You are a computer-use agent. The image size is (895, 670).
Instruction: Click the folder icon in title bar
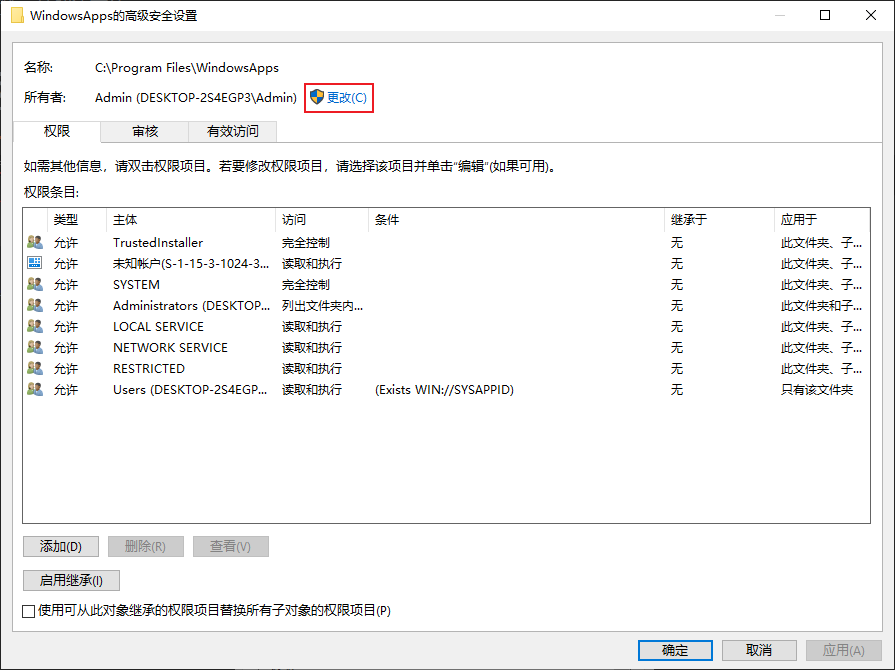(x=17, y=15)
